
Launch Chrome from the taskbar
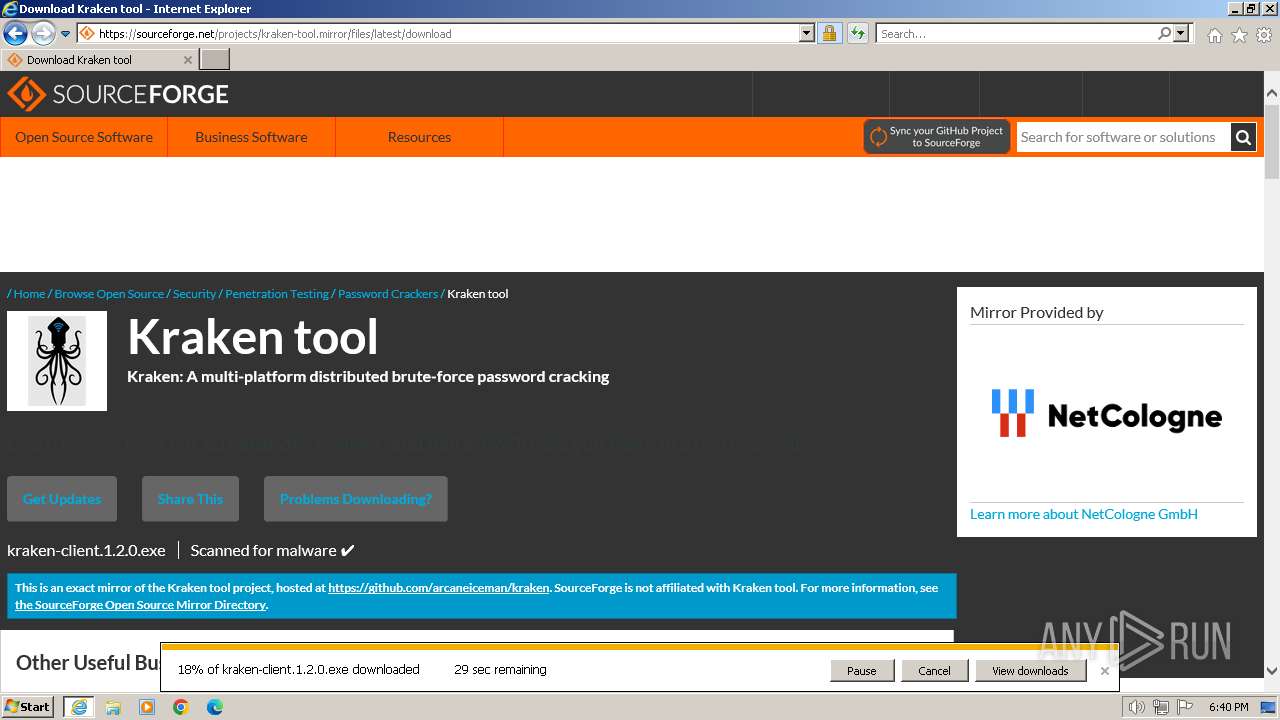(x=181, y=707)
